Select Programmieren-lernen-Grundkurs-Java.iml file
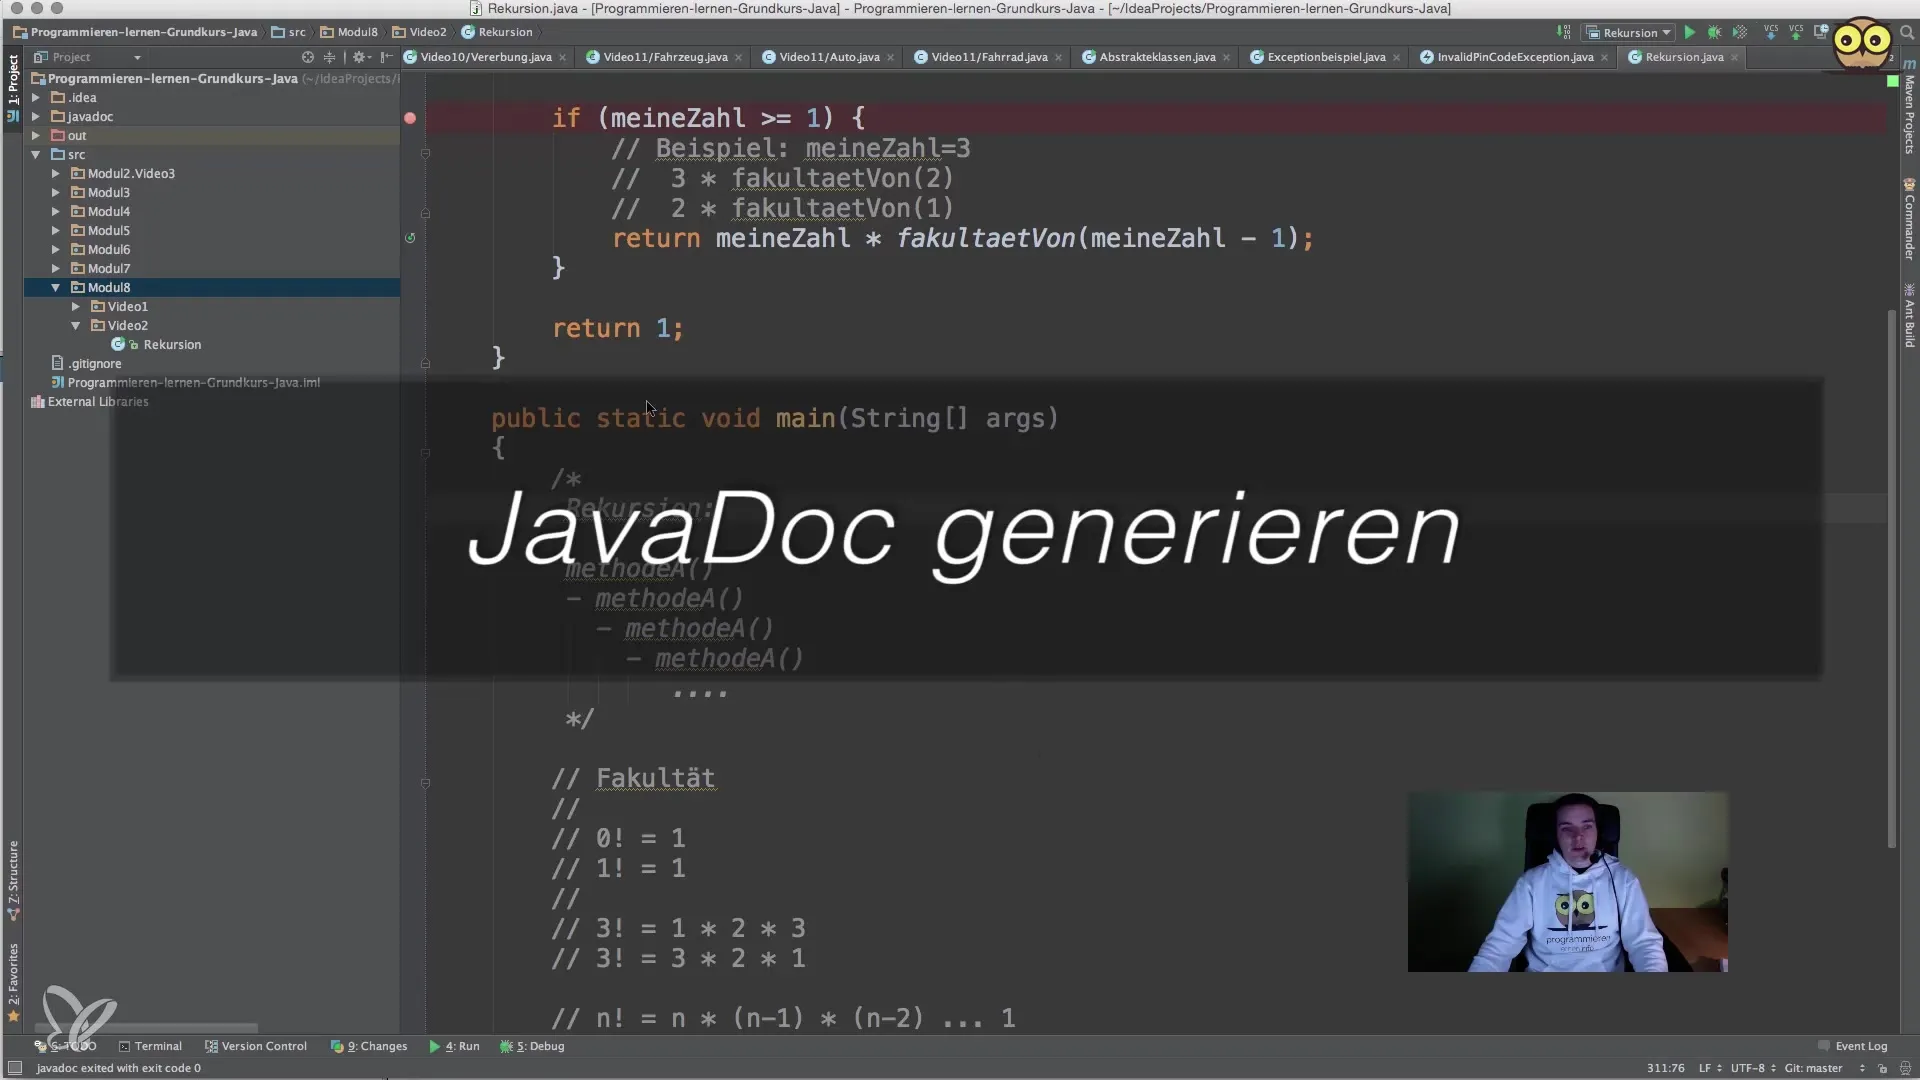The height and width of the screenshot is (1080, 1920). tap(185, 382)
